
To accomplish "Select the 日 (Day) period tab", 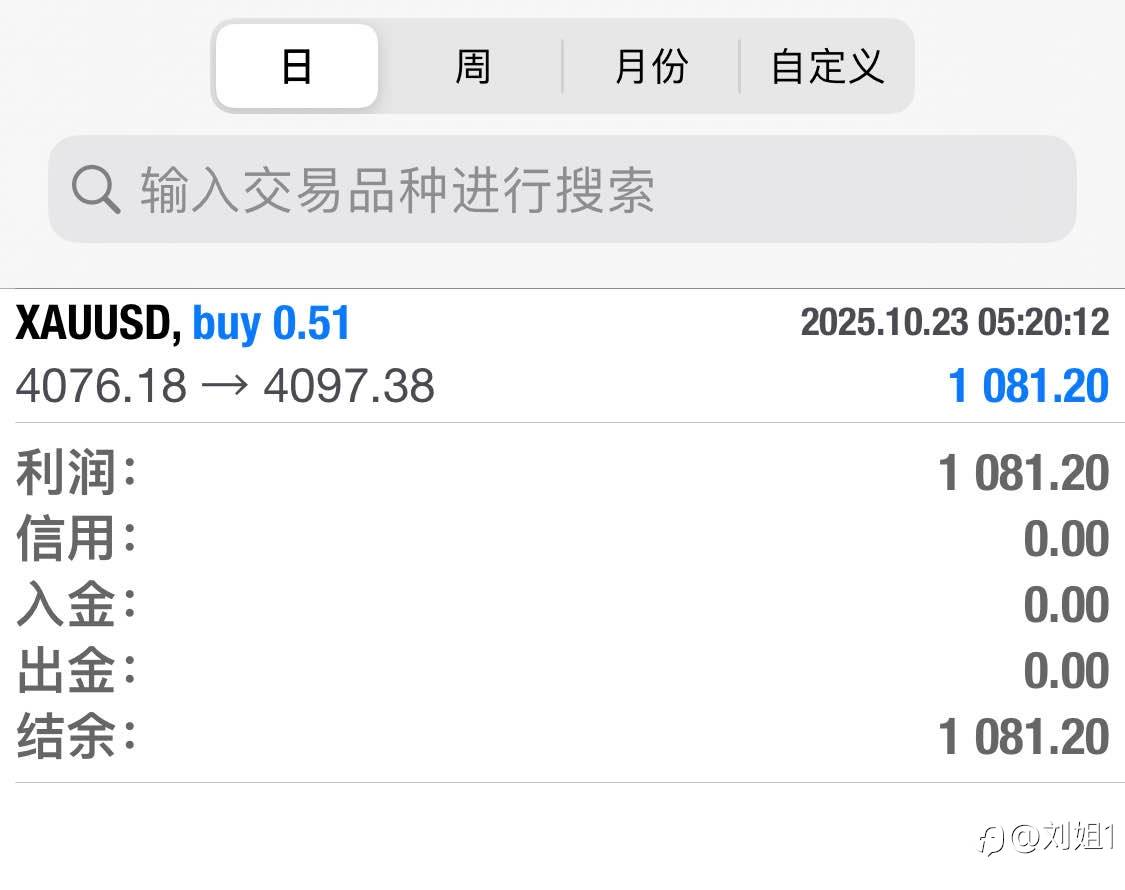I will pyautogui.click(x=297, y=67).
